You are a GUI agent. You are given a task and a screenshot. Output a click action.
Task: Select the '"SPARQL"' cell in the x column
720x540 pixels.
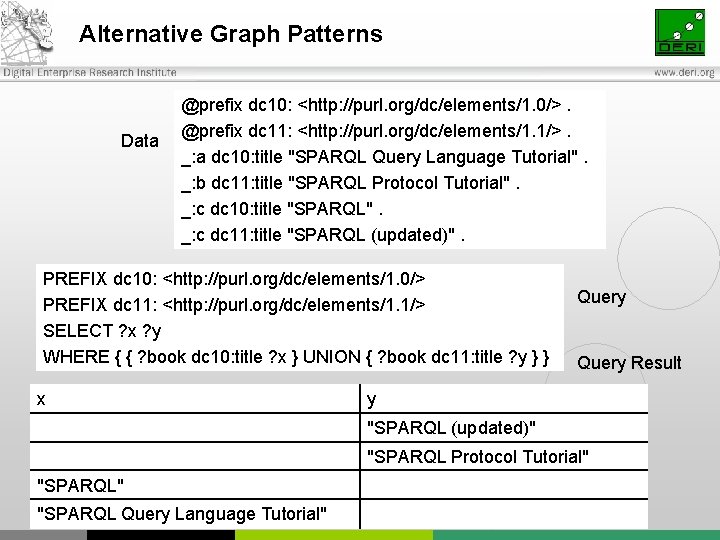(195, 485)
